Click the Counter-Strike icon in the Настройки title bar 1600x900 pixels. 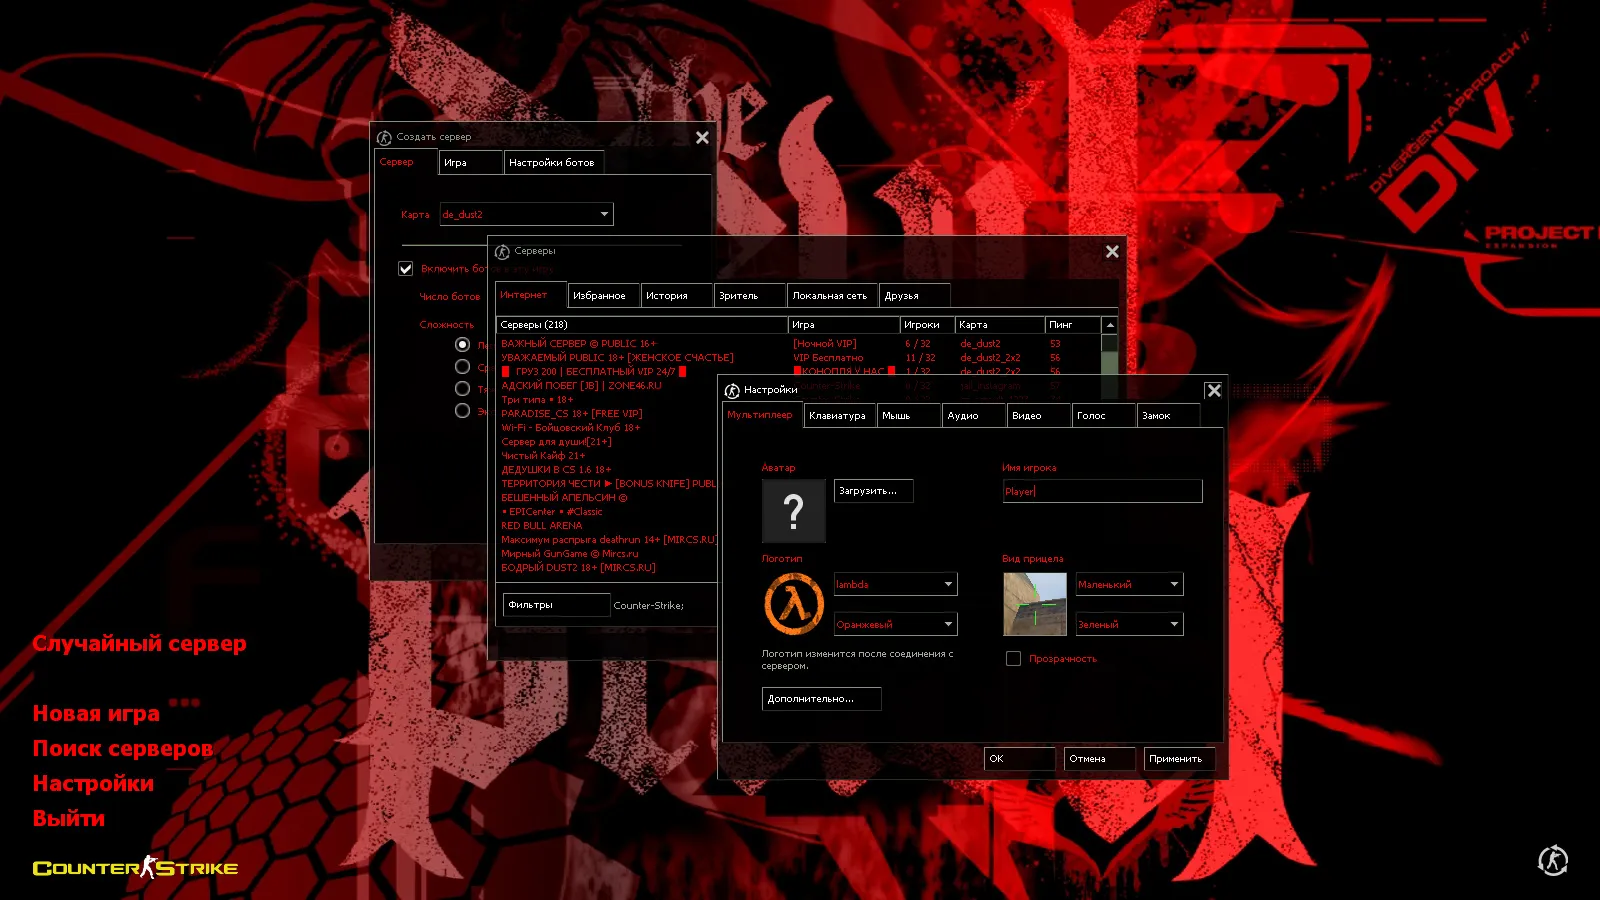(x=732, y=390)
